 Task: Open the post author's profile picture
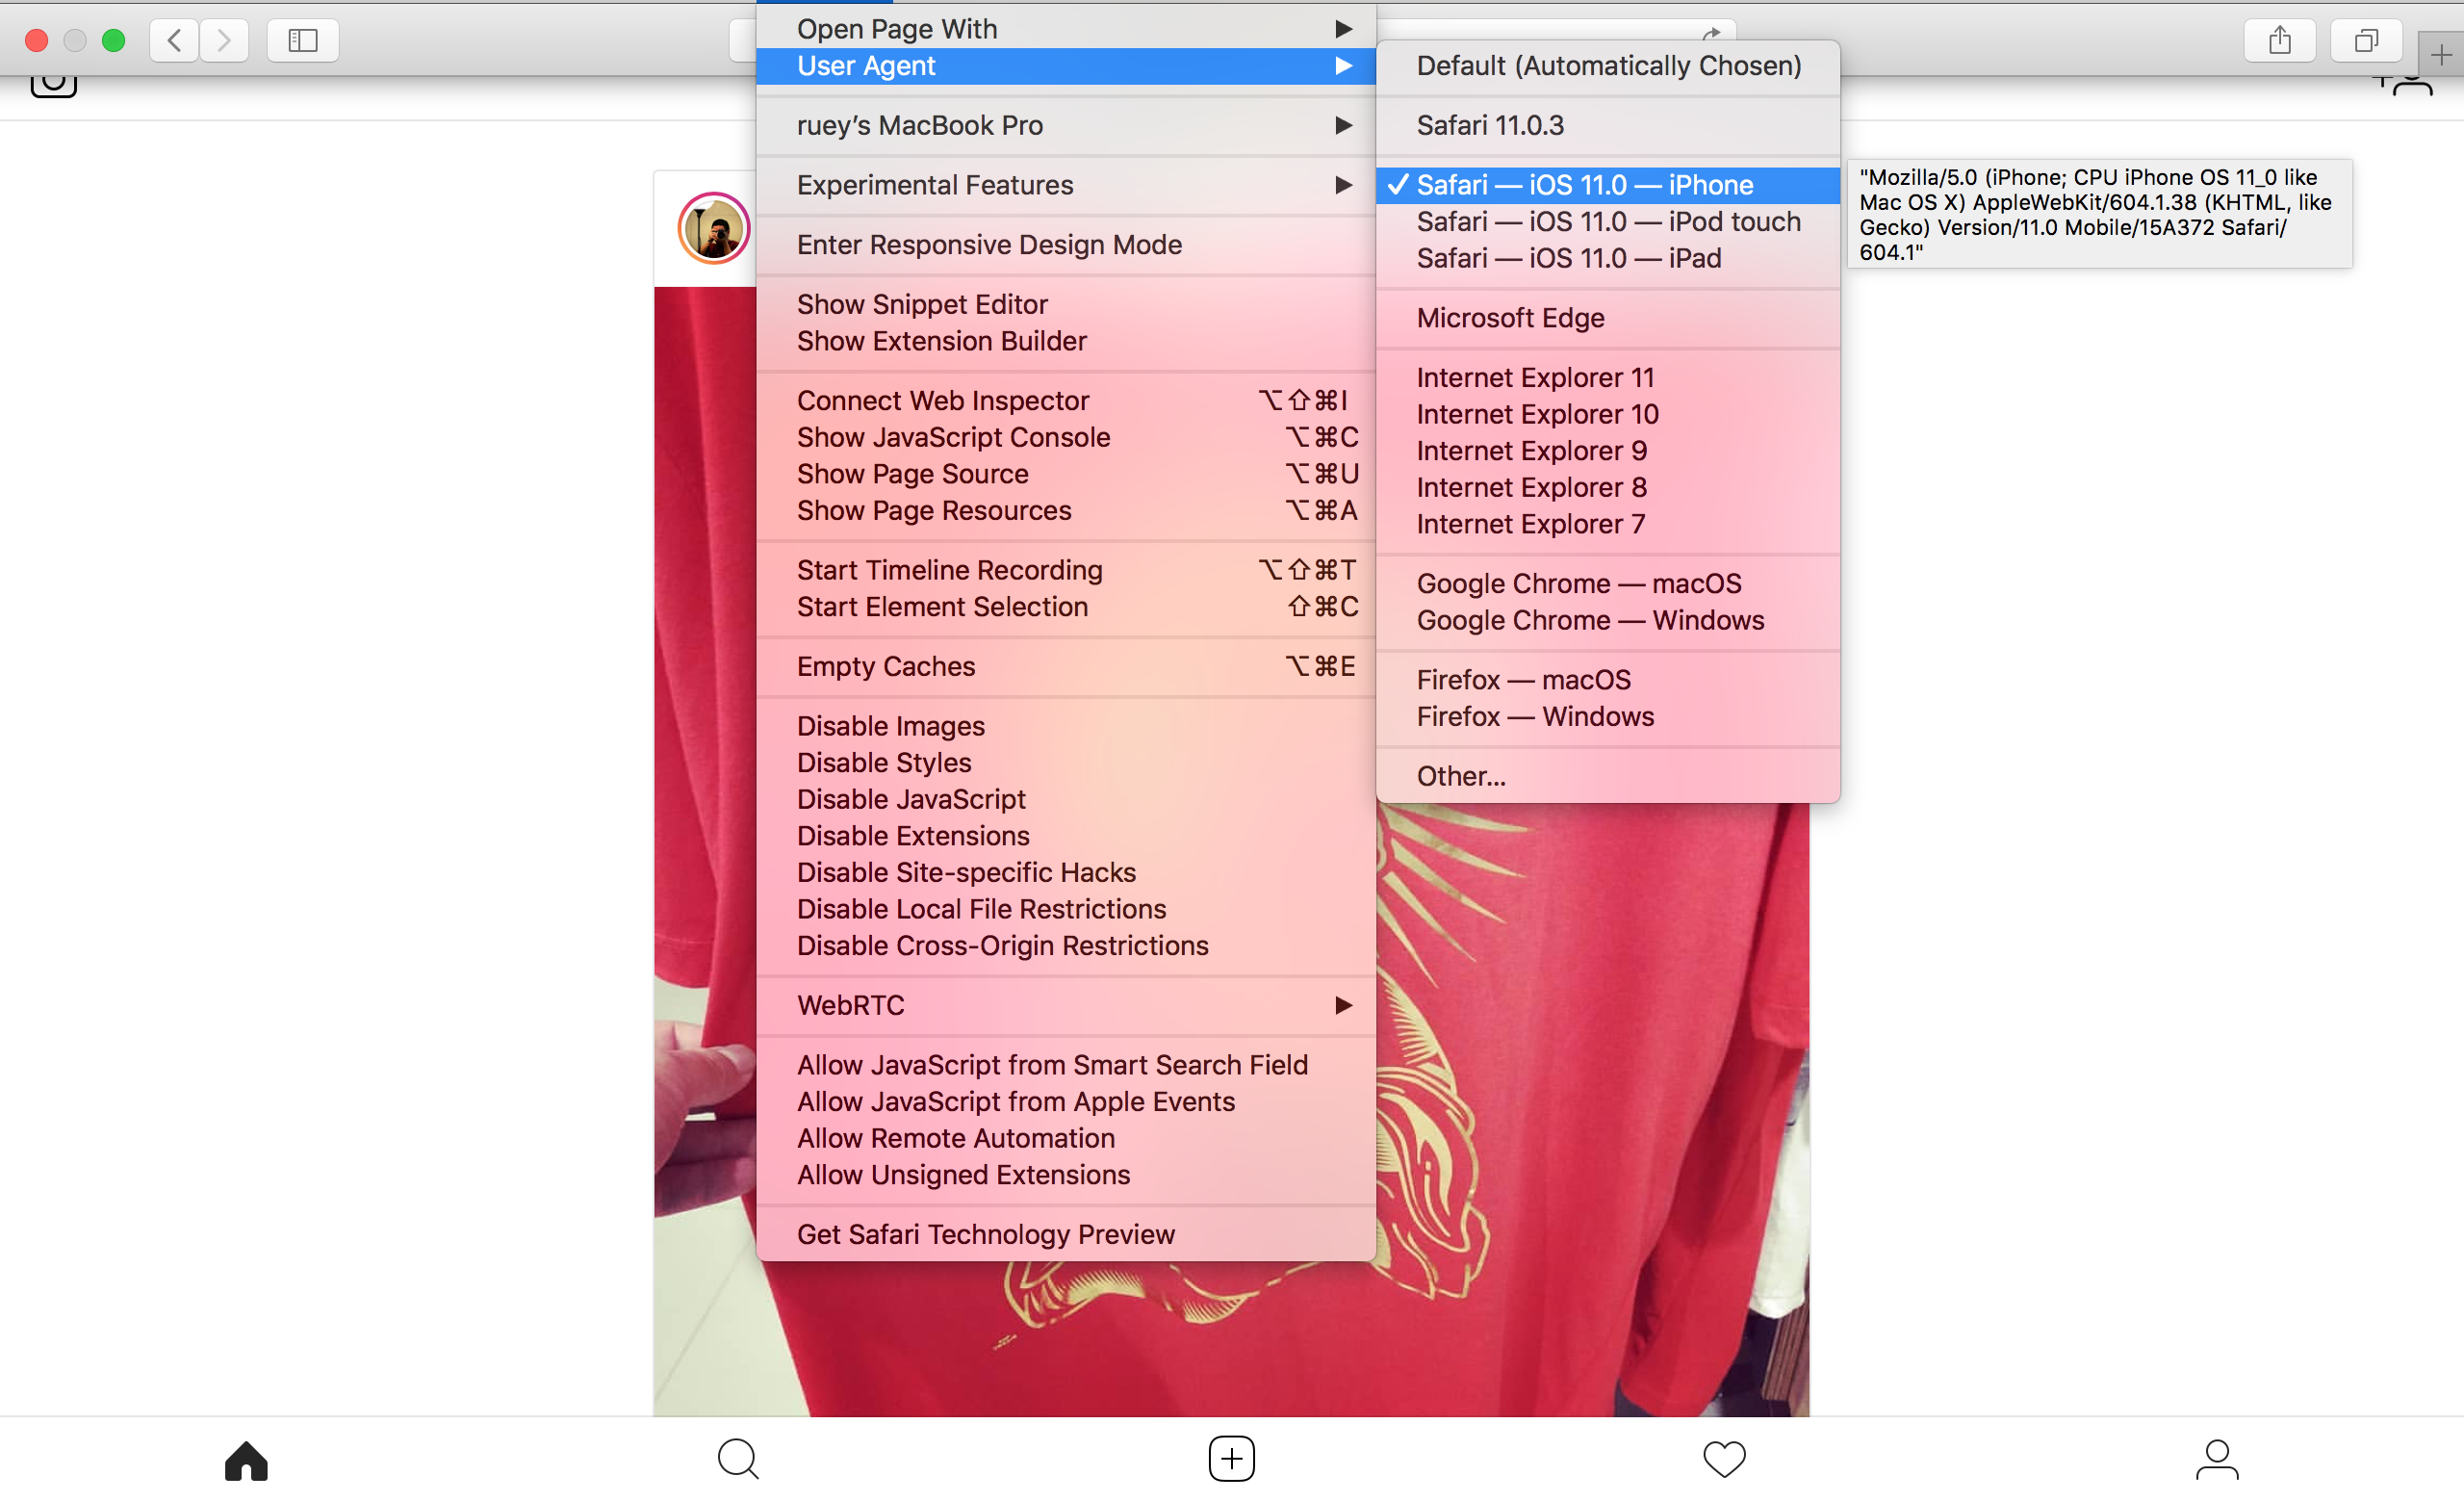(714, 229)
